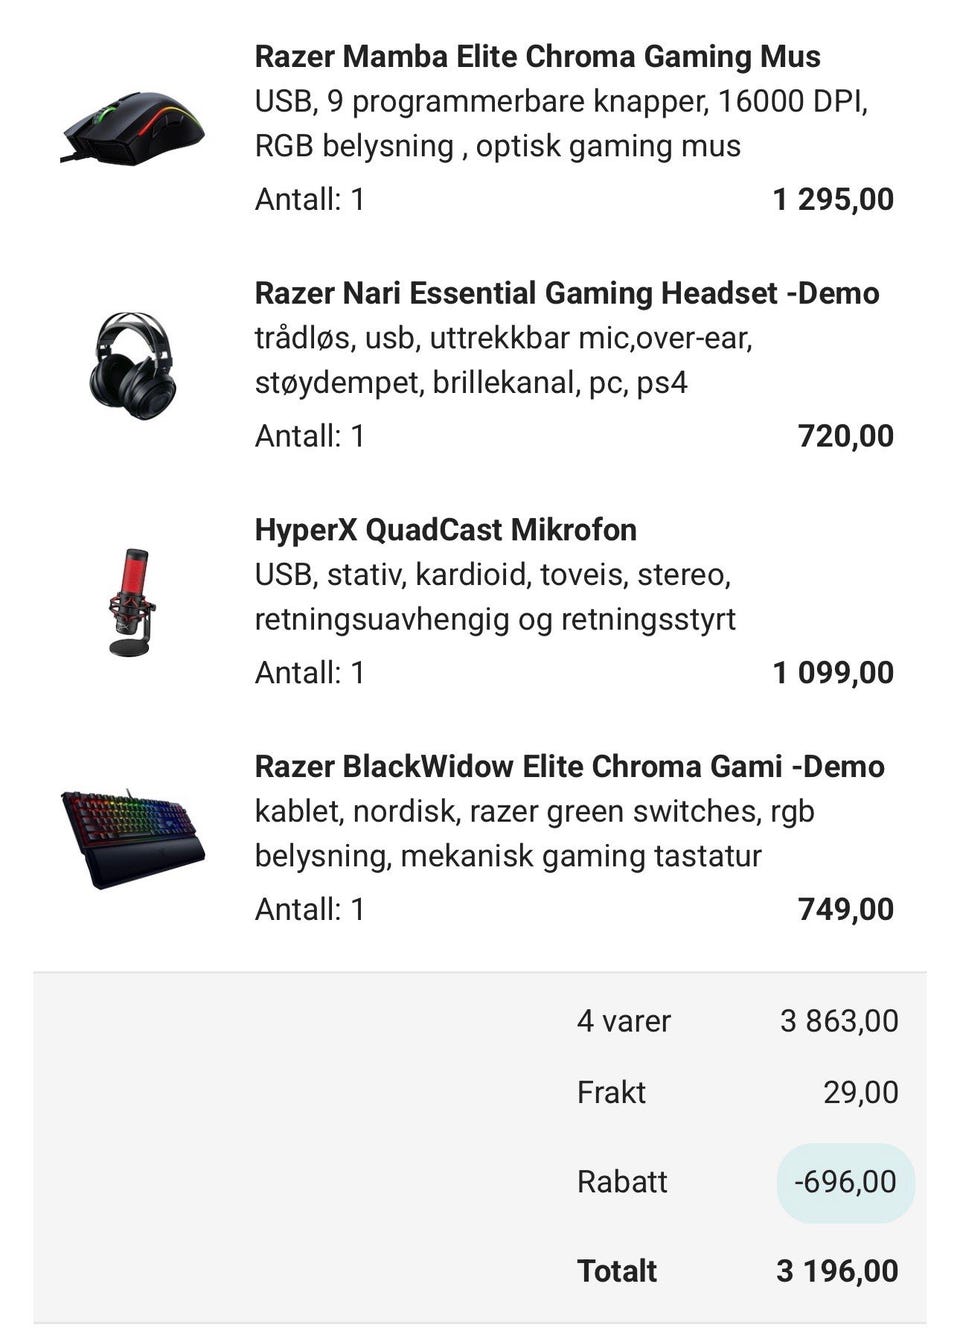
Task: Click the Rabatt label in summary
Action: tap(621, 1182)
